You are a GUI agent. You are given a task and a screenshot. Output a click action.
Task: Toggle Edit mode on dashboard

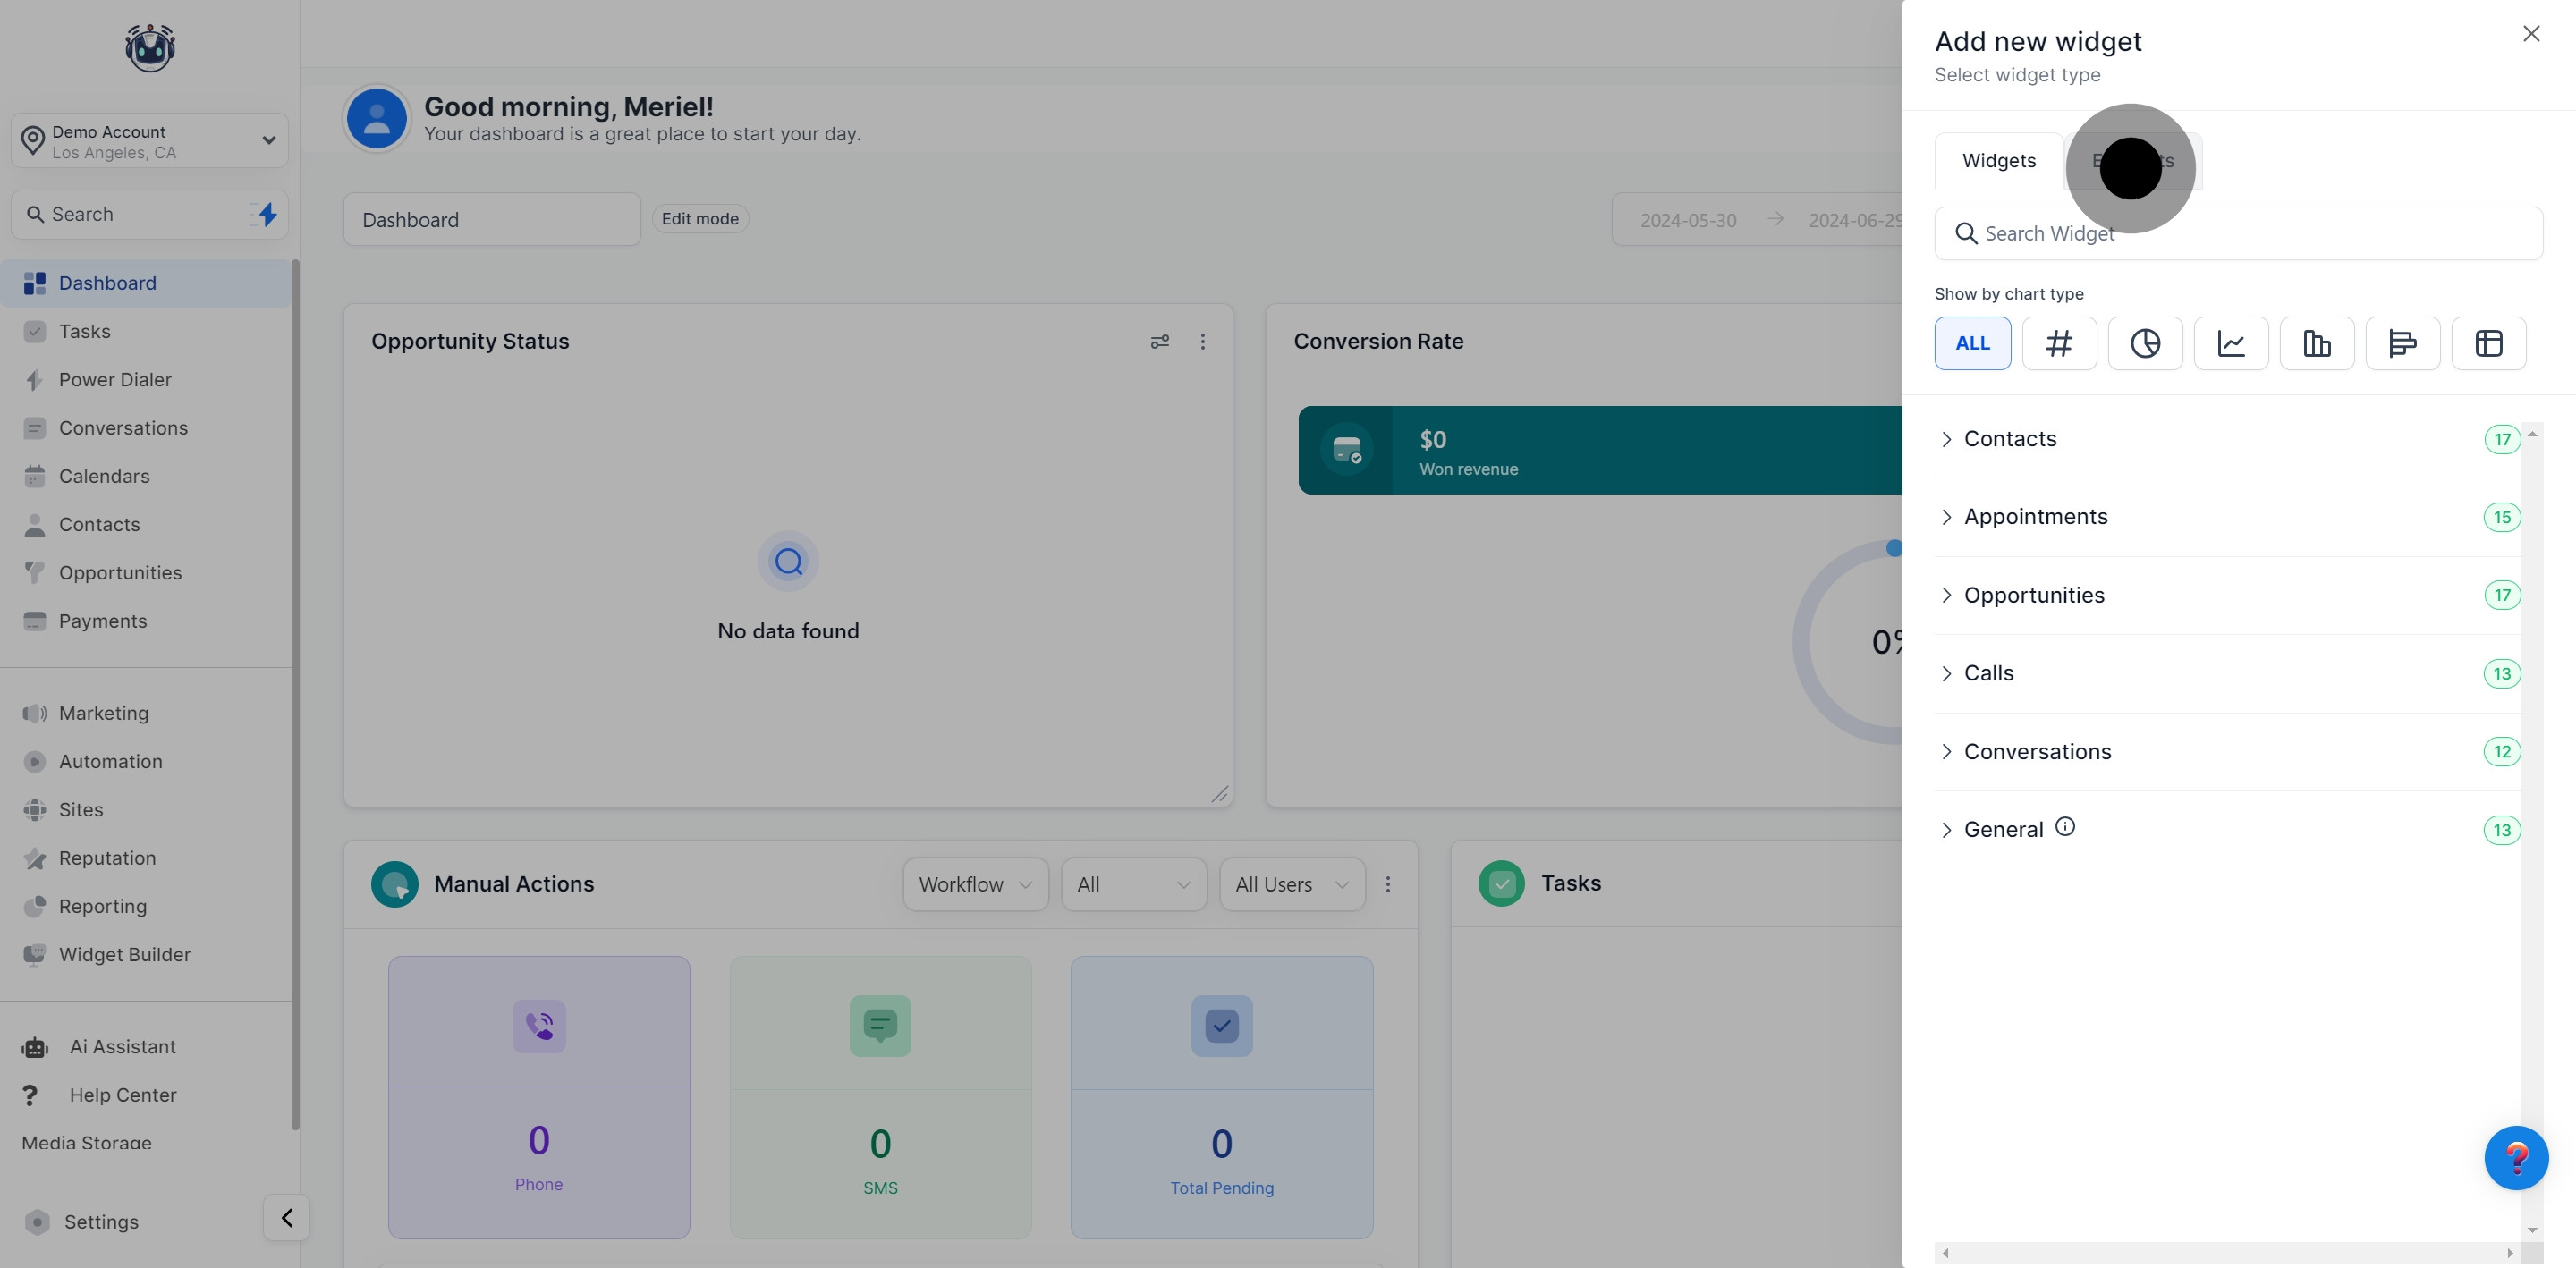[x=699, y=219]
